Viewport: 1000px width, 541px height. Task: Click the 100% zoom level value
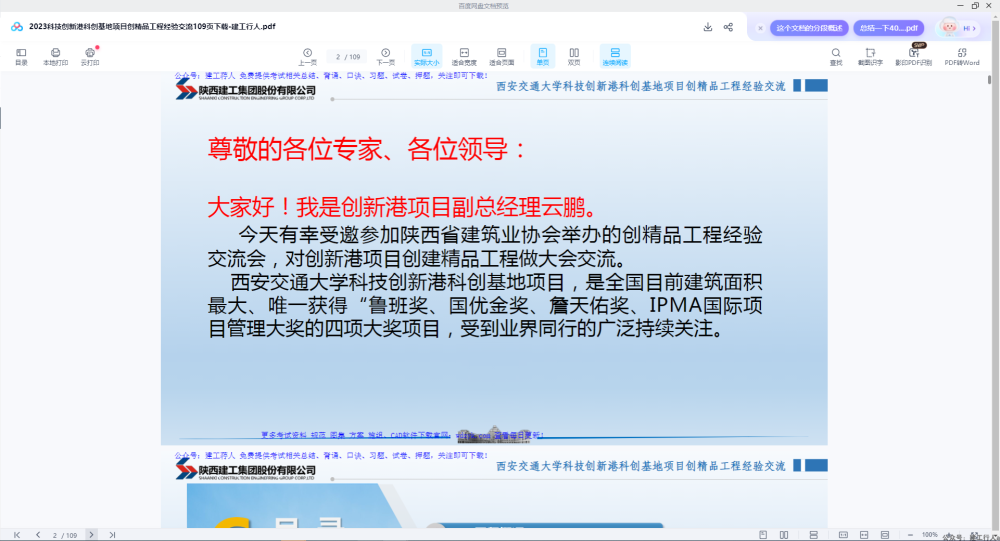click(929, 535)
